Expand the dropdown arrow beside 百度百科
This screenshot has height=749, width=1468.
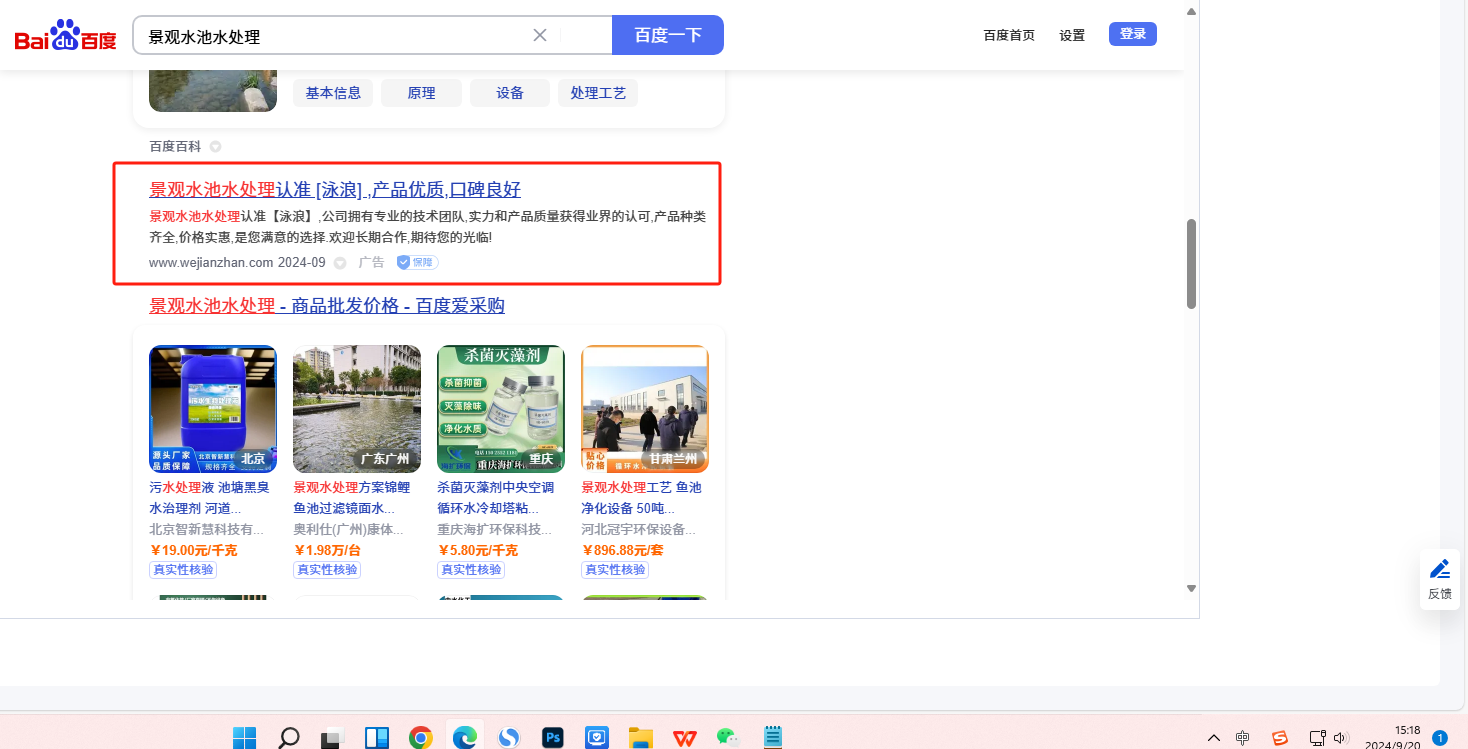pos(215,147)
